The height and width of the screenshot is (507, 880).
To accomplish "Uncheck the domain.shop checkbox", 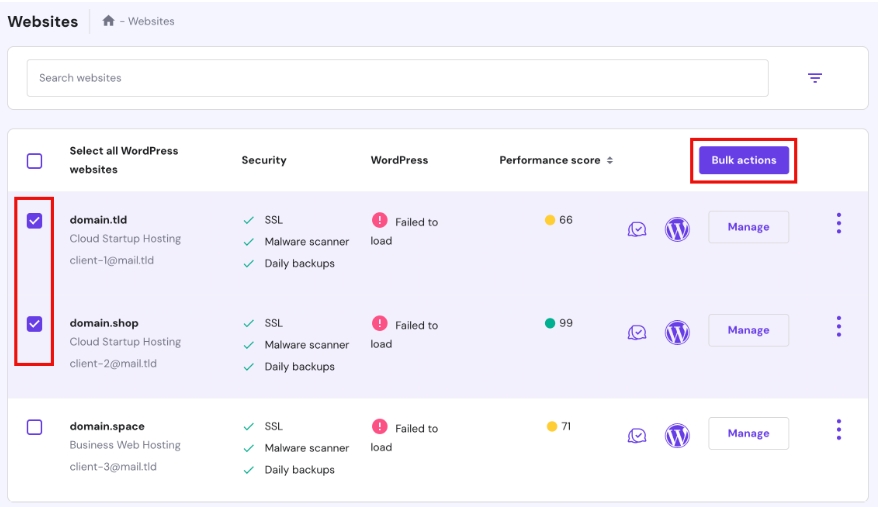I will click(x=35, y=324).
